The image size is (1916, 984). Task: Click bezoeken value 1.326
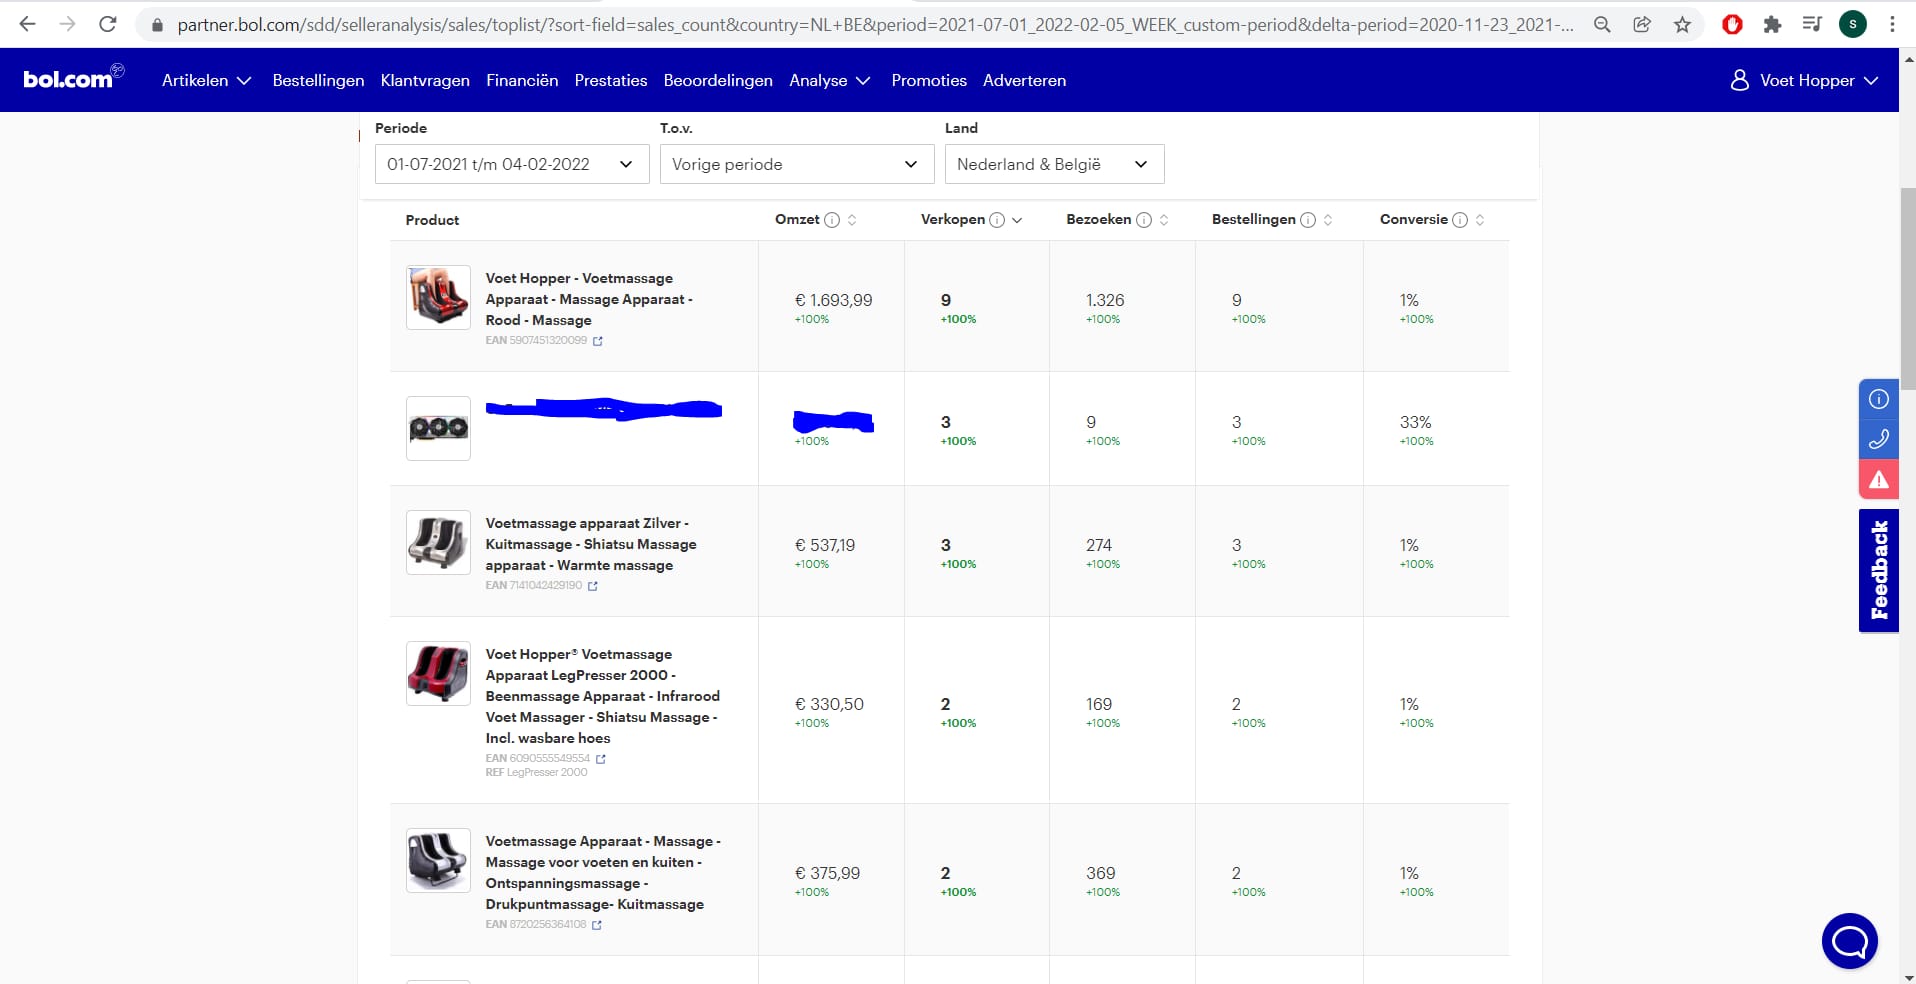coord(1105,300)
